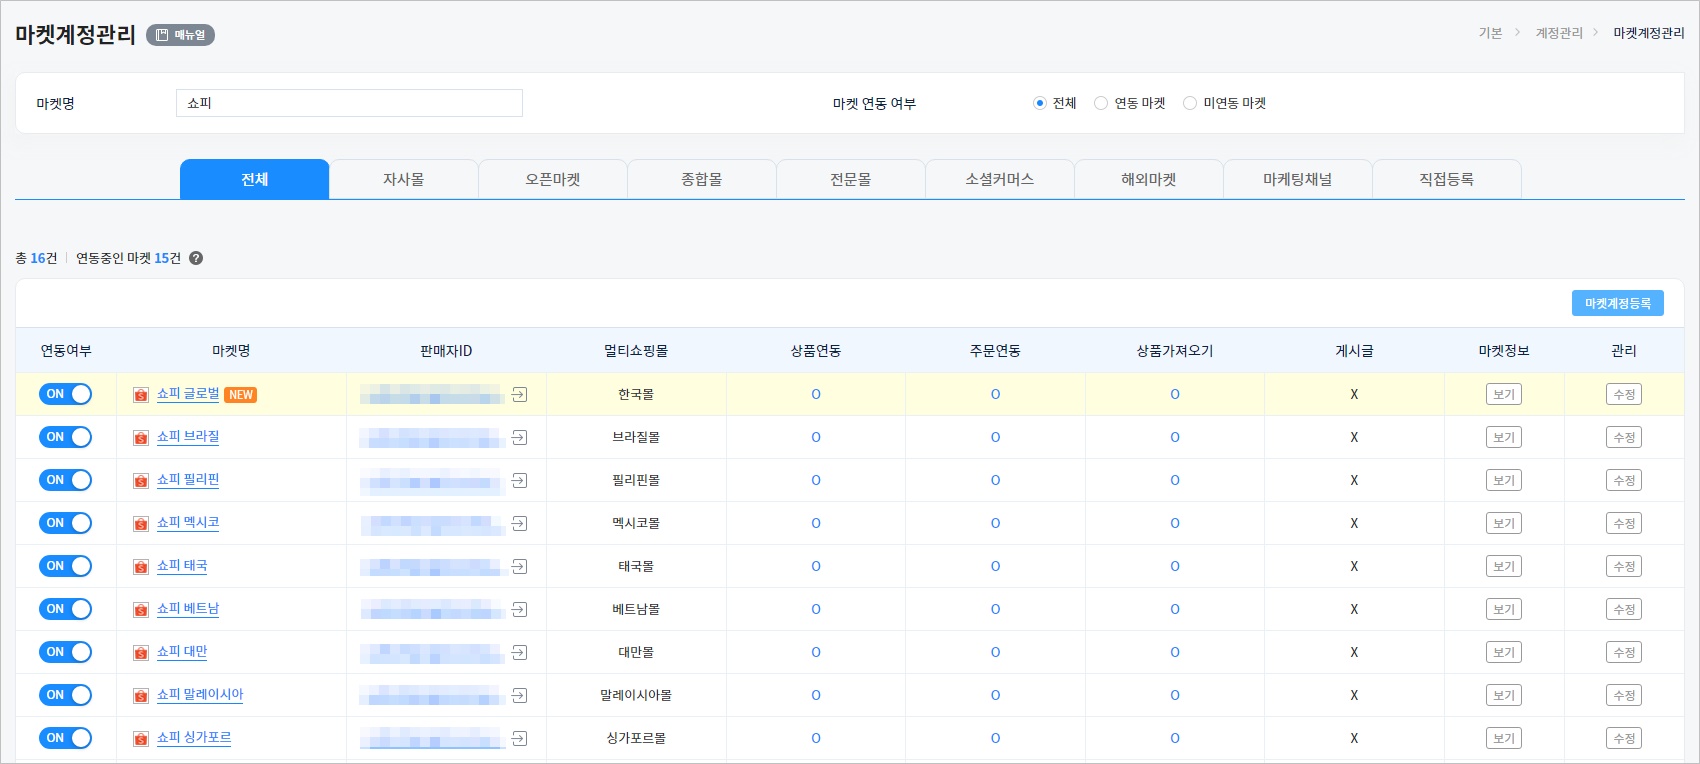Open the 쇼피 말레이시아 market link
Image resolution: width=1700 pixels, height=764 pixels.
[200, 695]
